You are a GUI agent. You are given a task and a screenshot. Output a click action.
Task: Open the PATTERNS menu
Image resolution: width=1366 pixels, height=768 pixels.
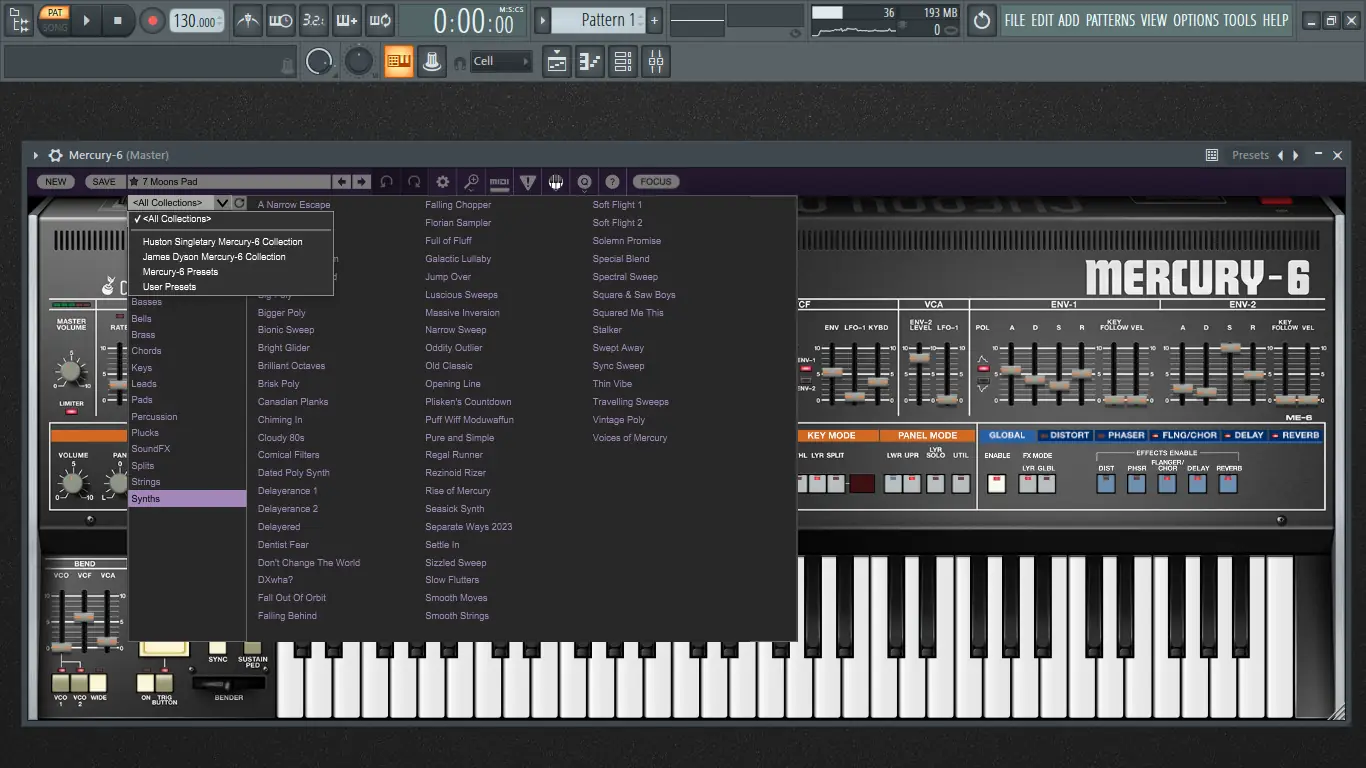[1110, 20]
